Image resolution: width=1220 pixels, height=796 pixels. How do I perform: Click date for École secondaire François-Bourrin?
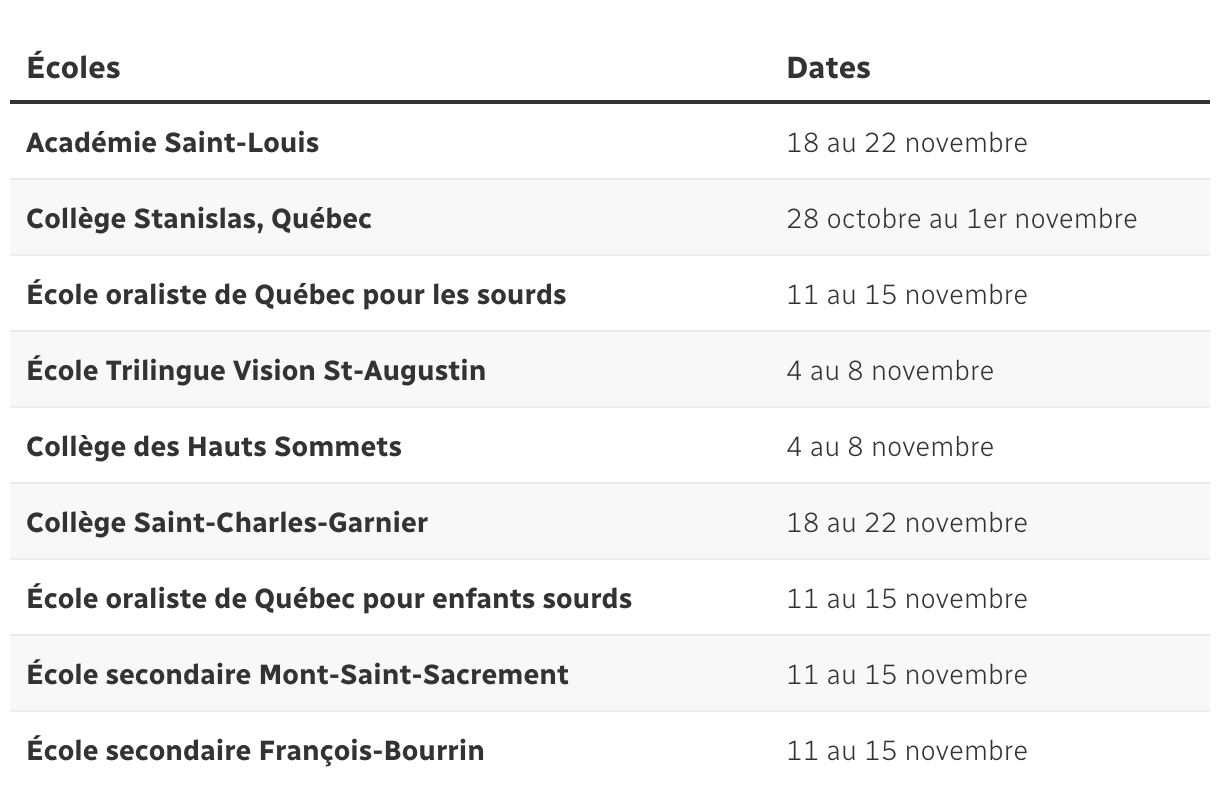(x=907, y=751)
